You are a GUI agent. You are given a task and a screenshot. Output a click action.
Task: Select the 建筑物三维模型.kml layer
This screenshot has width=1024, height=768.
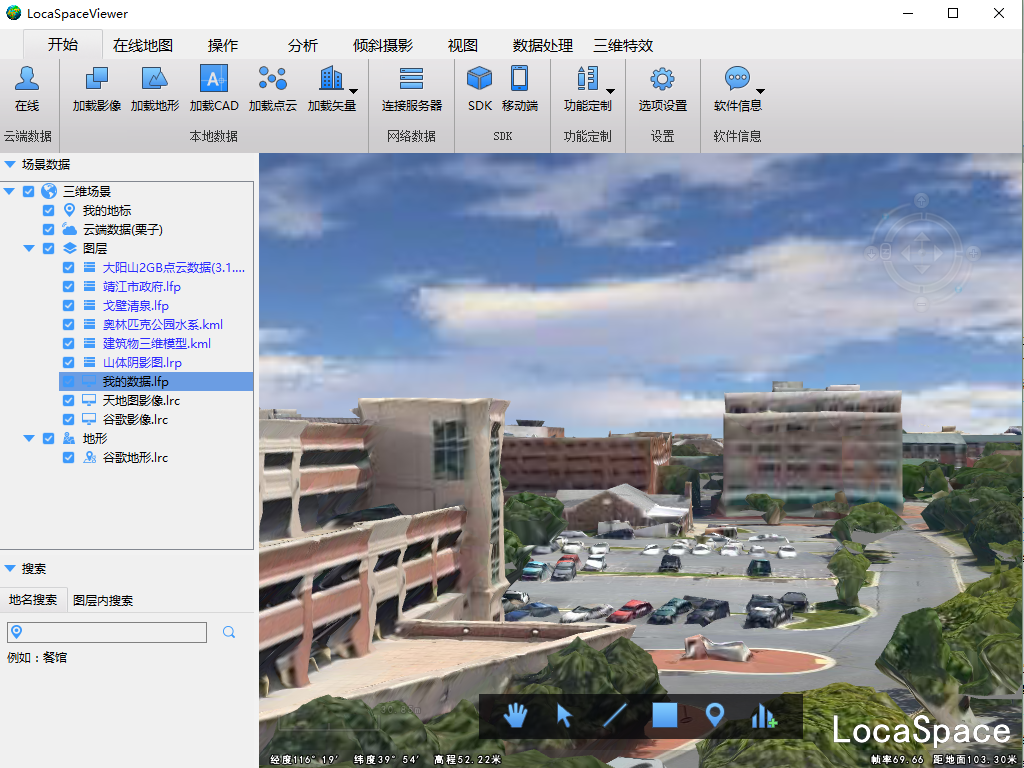coord(156,343)
